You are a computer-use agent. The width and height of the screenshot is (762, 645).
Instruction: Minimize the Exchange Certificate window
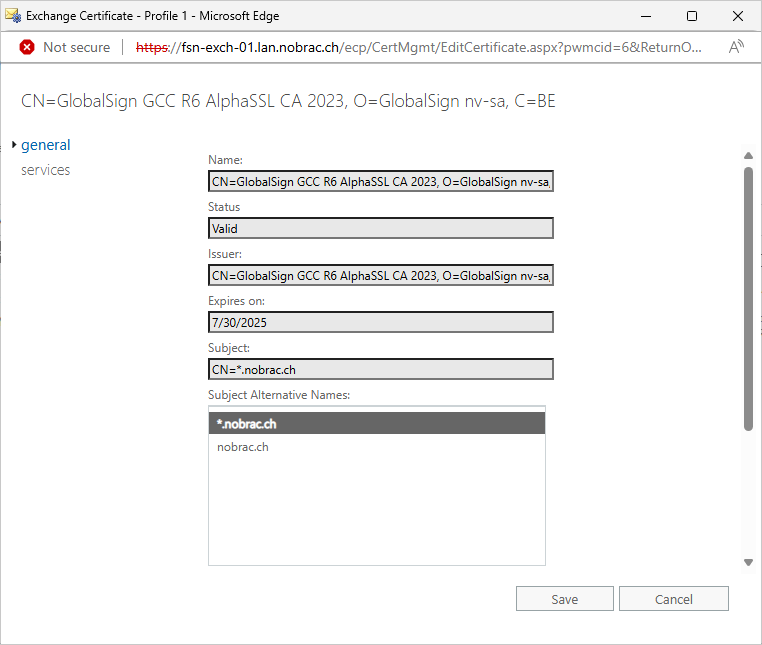(646, 16)
